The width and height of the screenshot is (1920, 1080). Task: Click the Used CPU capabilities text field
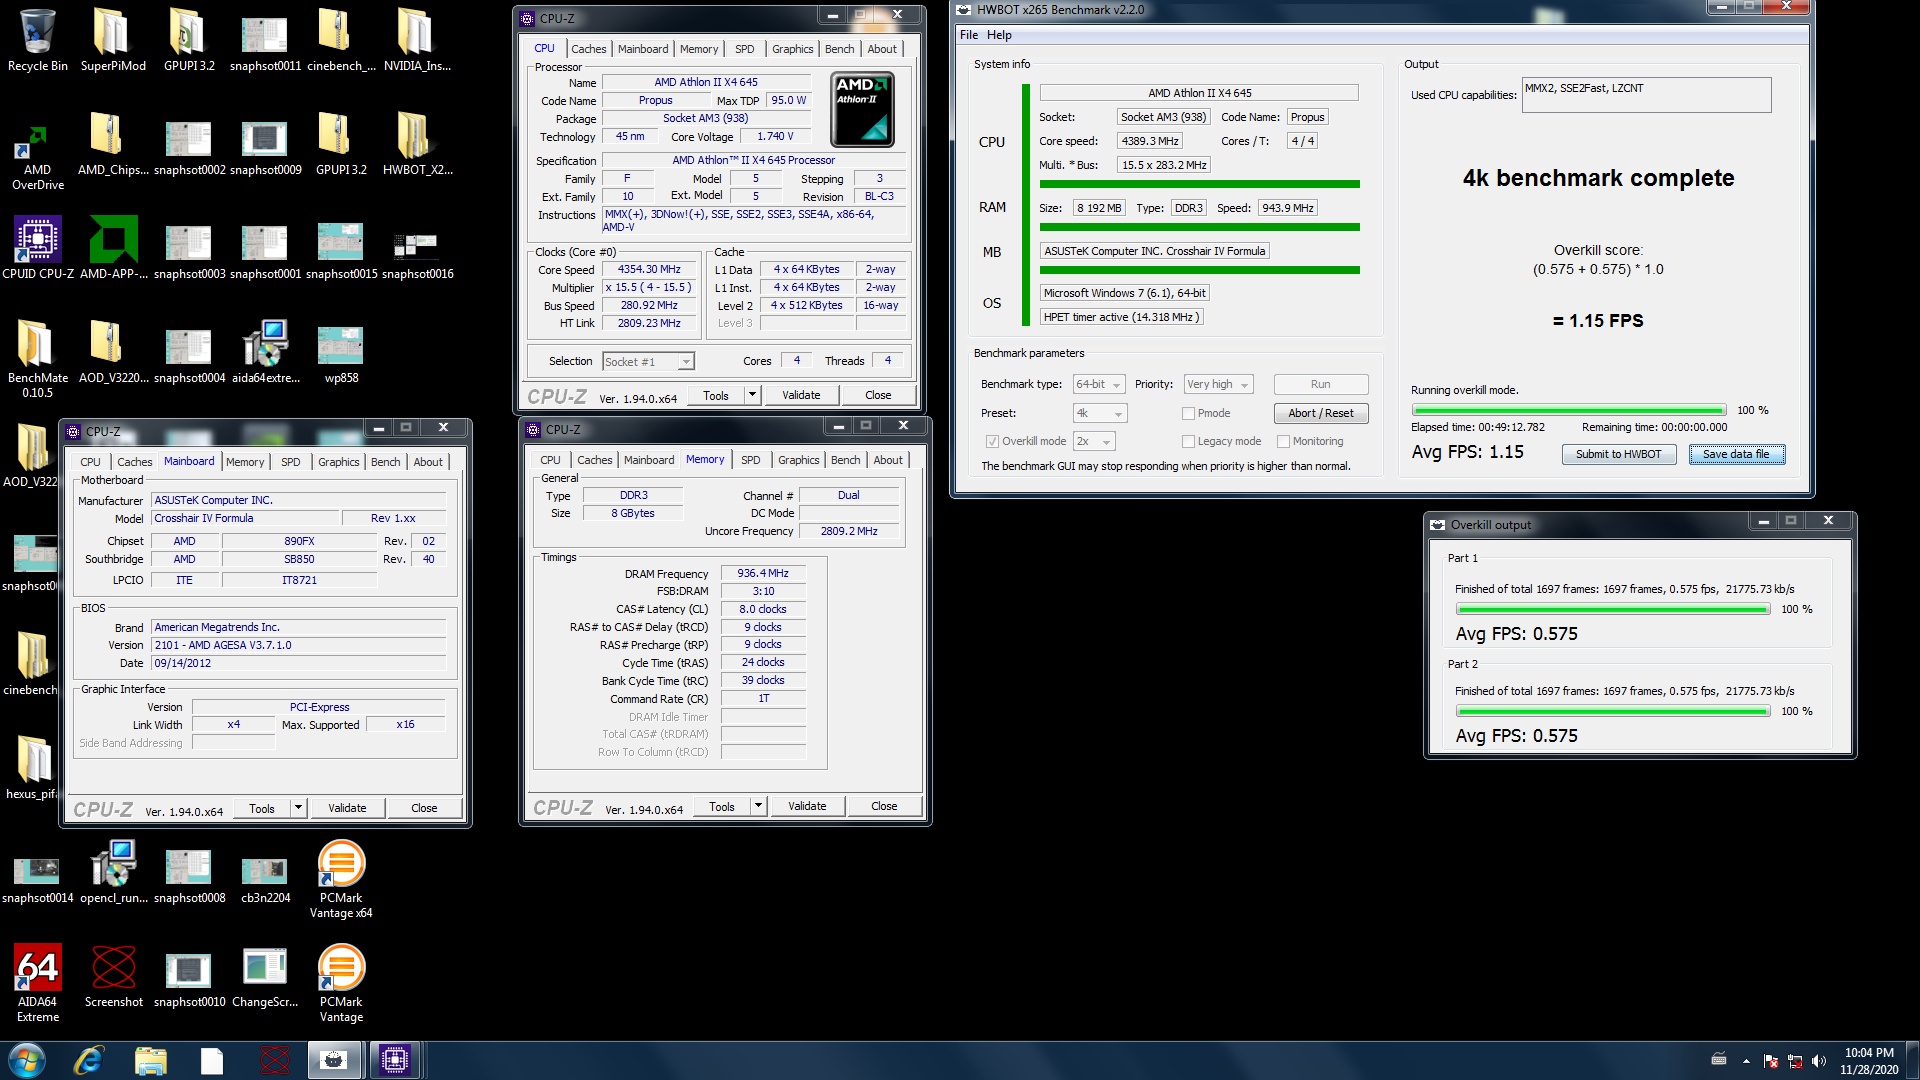pyautogui.click(x=1646, y=95)
